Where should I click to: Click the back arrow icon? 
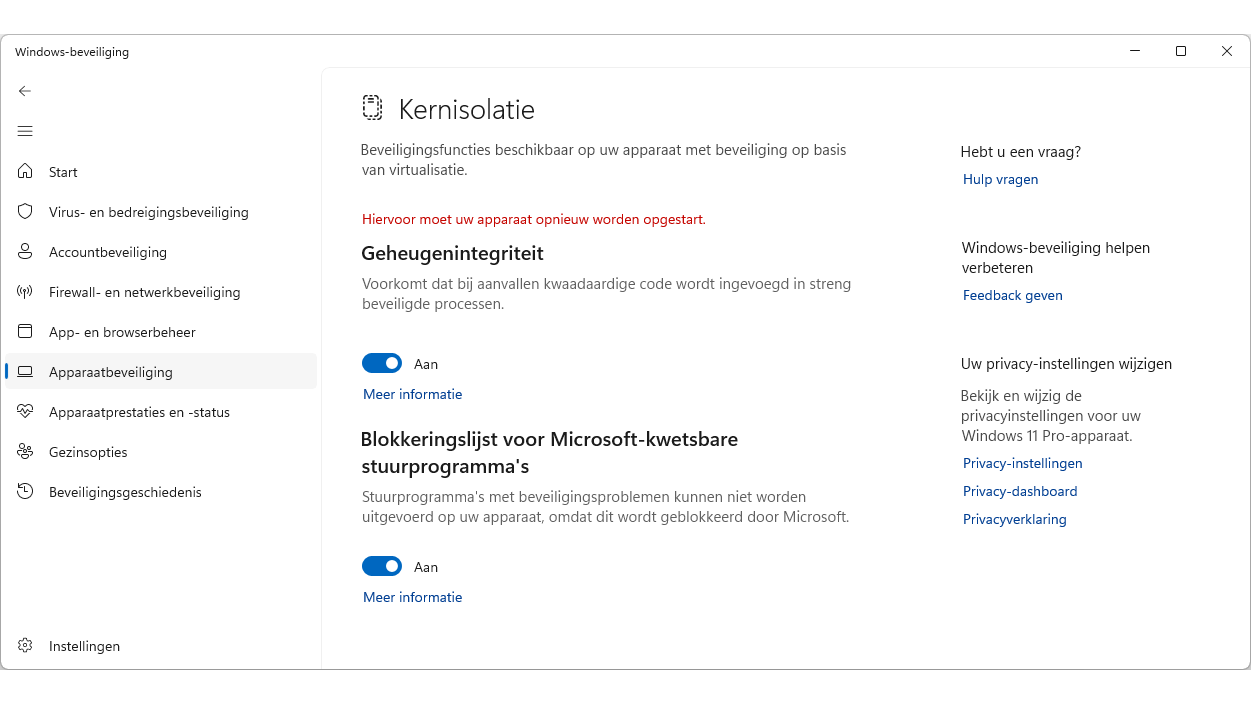coord(25,91)
